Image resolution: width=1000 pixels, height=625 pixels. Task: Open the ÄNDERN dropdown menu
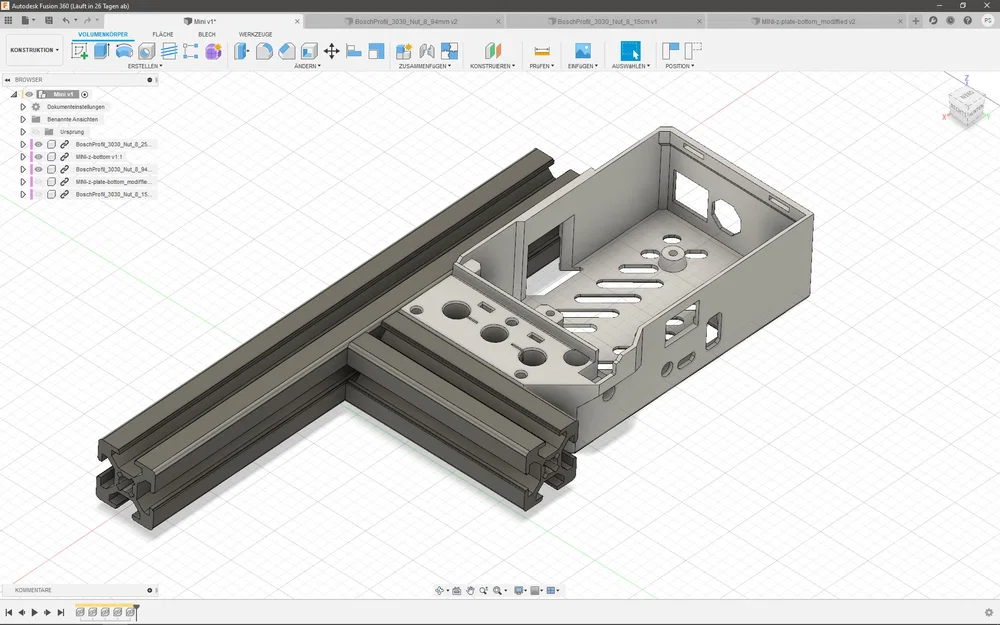[307, 66]
